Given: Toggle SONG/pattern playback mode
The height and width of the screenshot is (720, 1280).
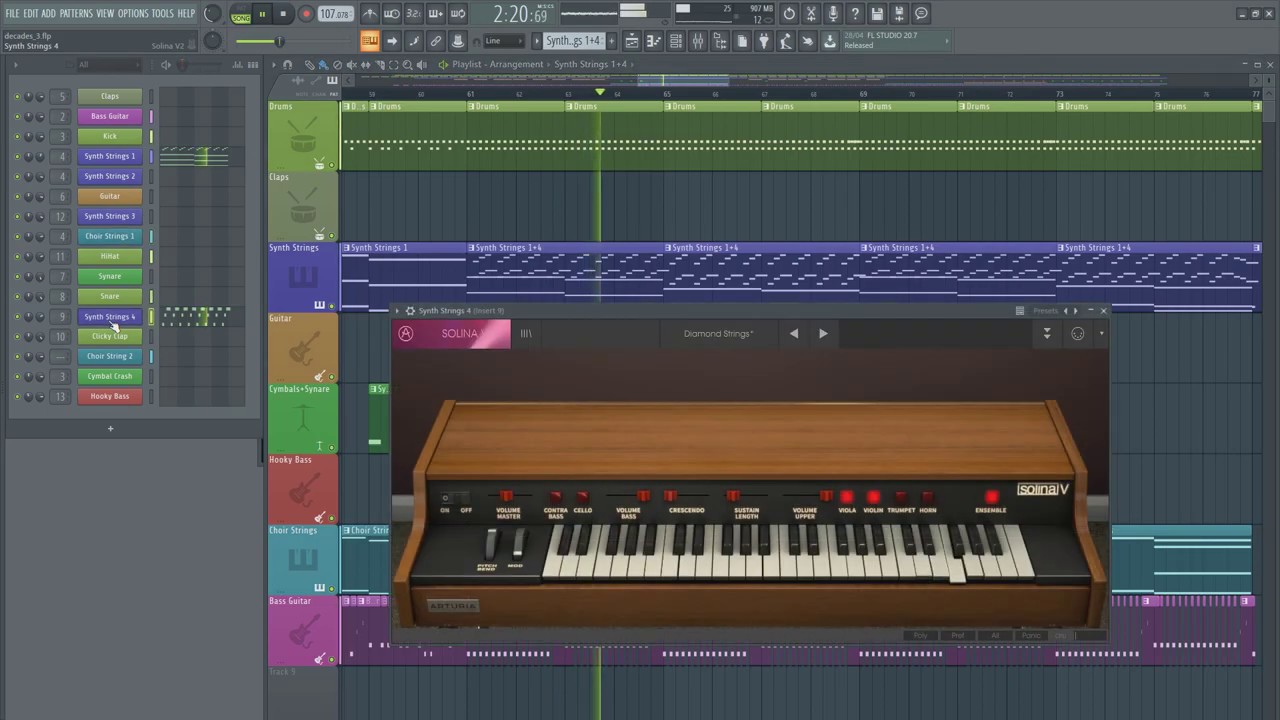Looking at the screenshot, I should coord(241,14).
